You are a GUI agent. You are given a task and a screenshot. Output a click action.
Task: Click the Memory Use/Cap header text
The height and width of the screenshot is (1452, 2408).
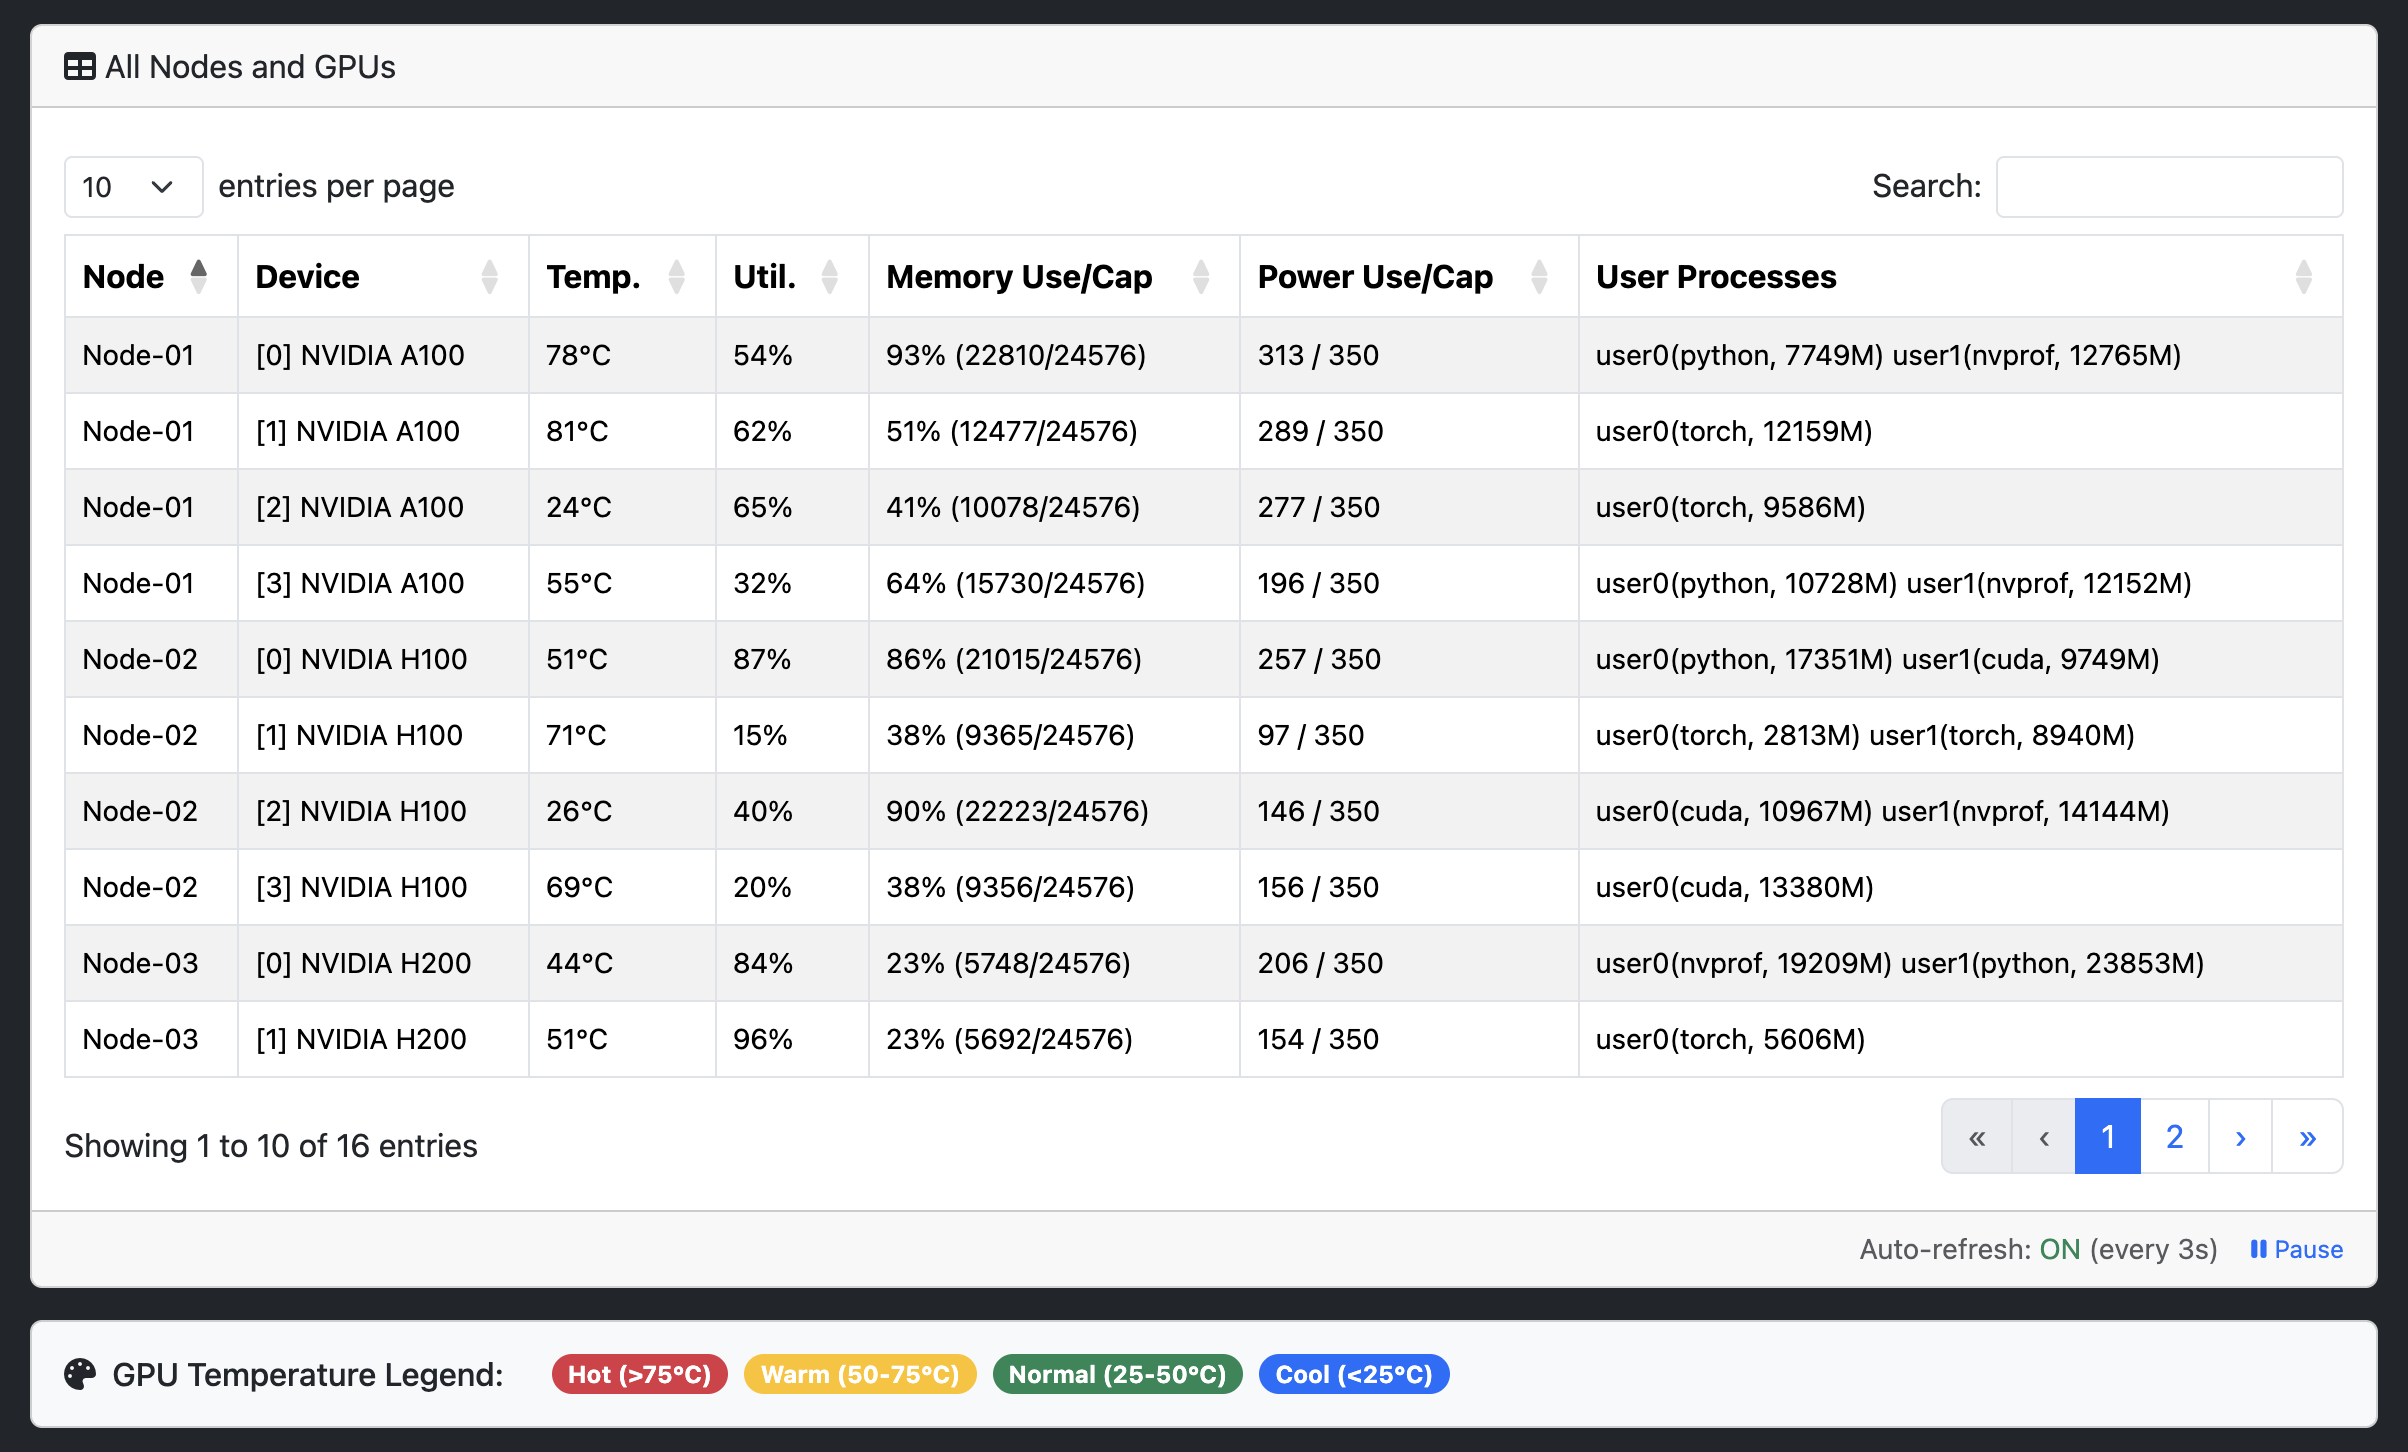[1019, 276]
